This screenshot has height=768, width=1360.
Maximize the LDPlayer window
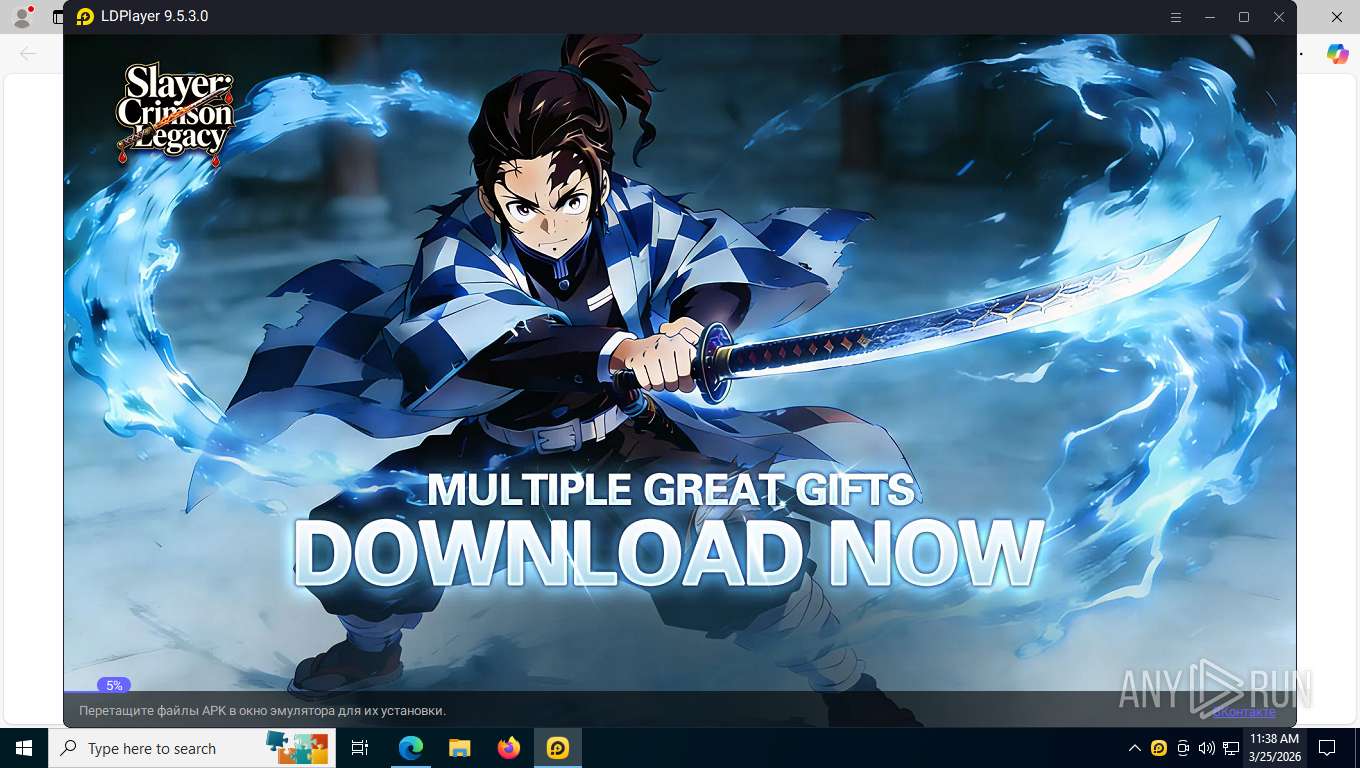click(1244, 17)
